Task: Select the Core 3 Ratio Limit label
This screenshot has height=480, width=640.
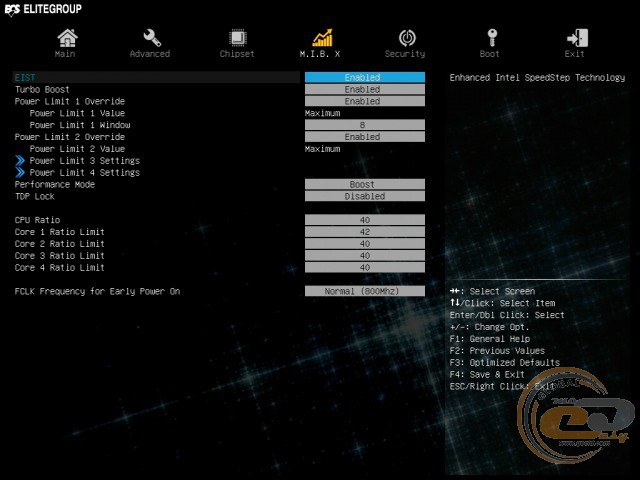Action: [60, 256]
